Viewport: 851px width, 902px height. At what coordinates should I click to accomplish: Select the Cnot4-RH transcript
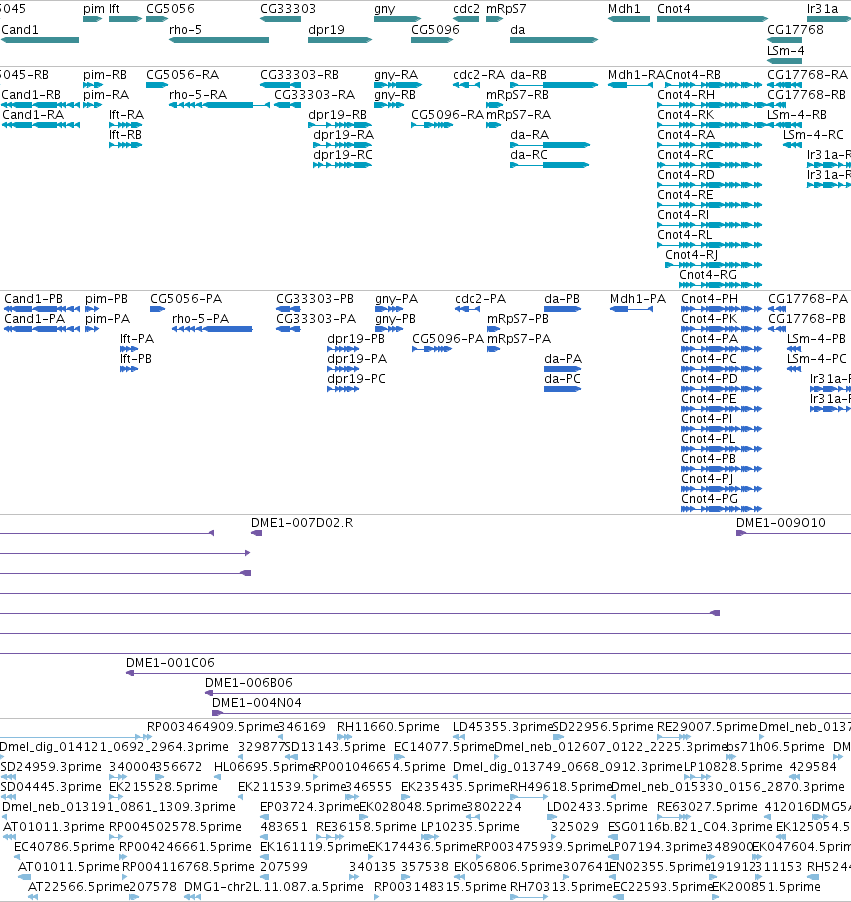tap(709, 105)
